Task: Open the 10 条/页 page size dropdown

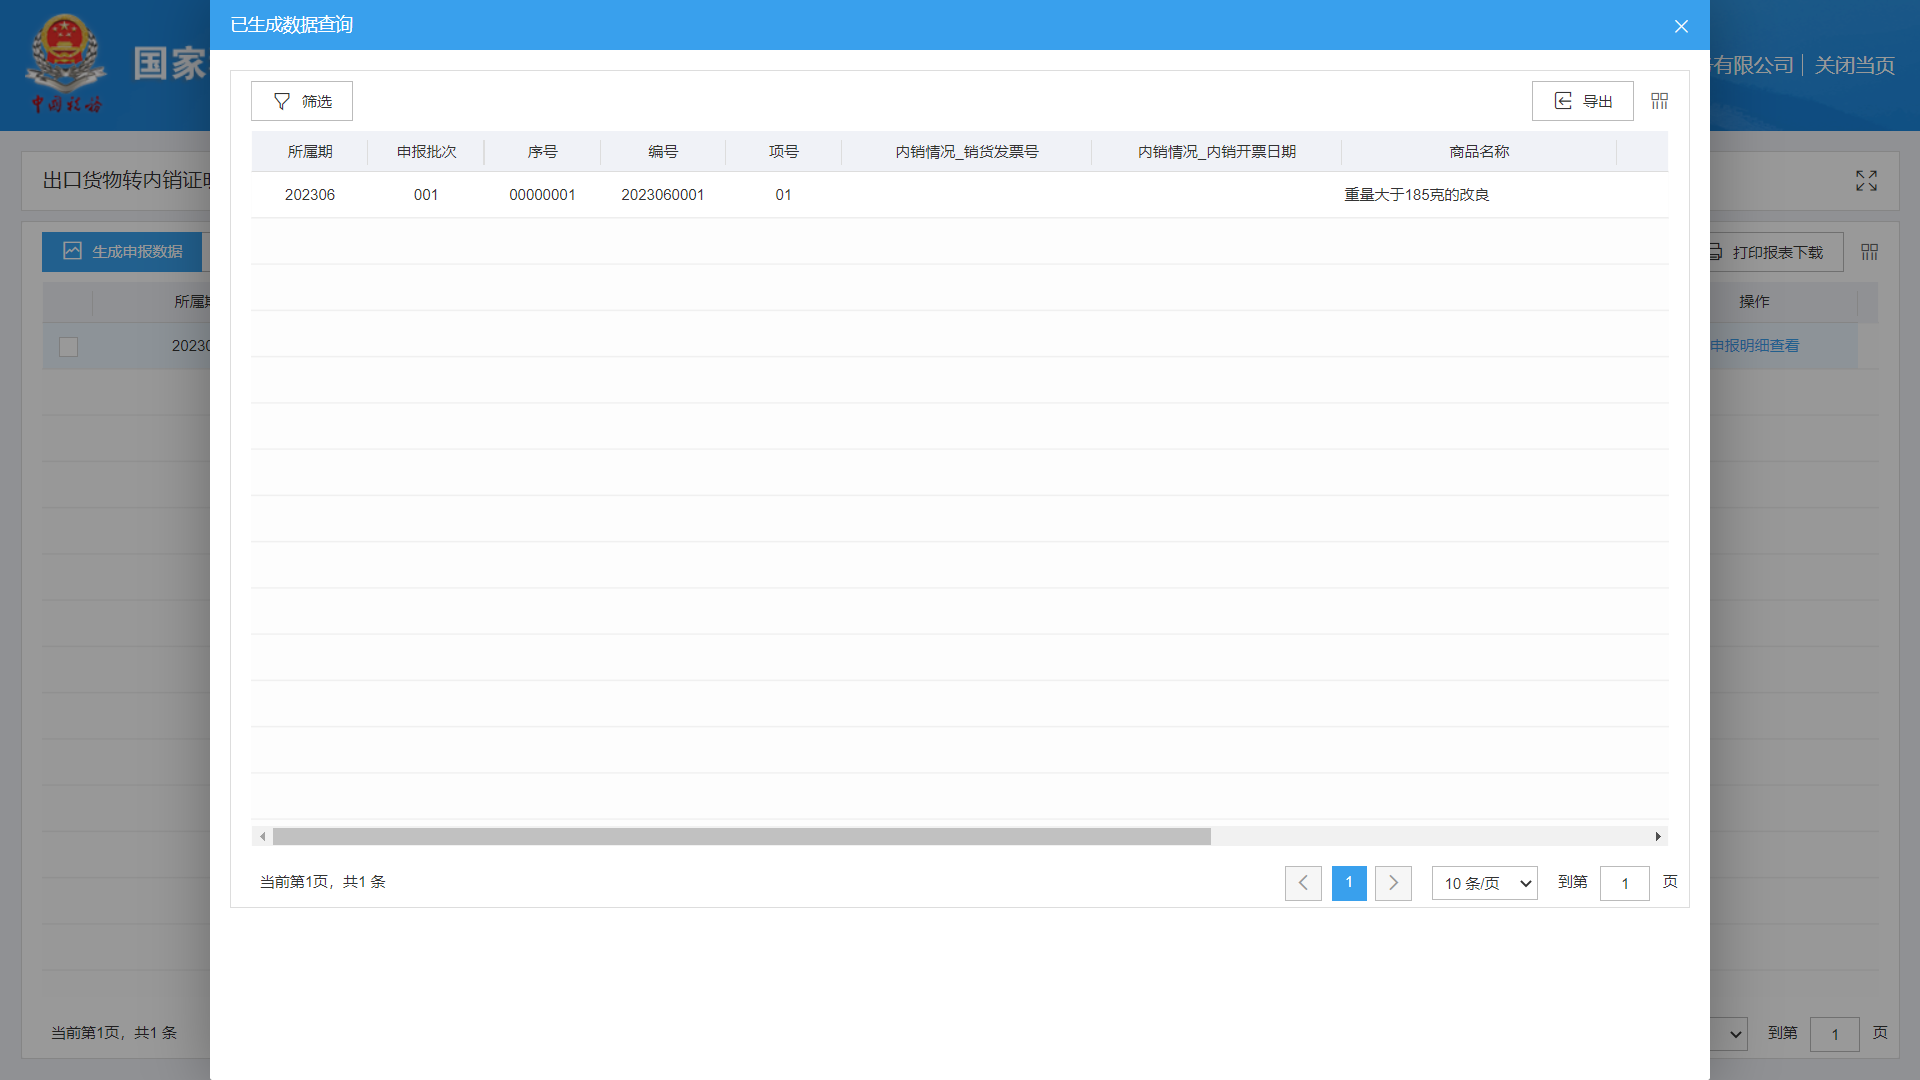Action: [1484, 883]
